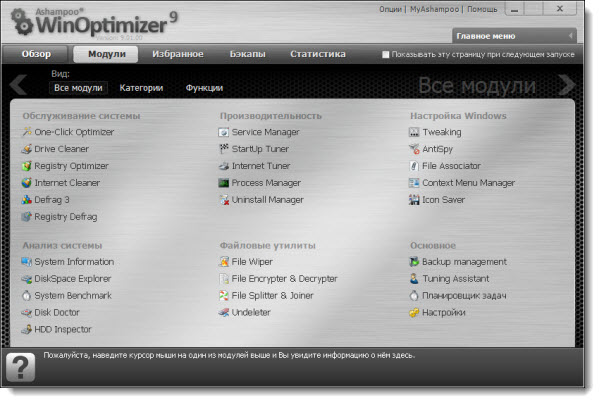The image size is (600, 403).
Task: Open the Defrag 3 text link
Action: point(52,200)
